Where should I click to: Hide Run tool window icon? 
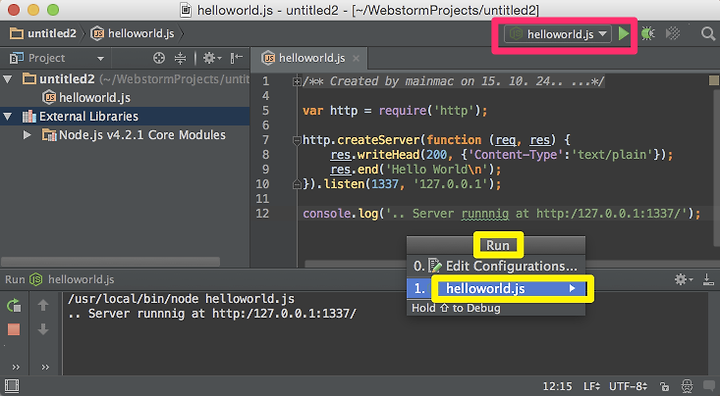pos(708,279)
